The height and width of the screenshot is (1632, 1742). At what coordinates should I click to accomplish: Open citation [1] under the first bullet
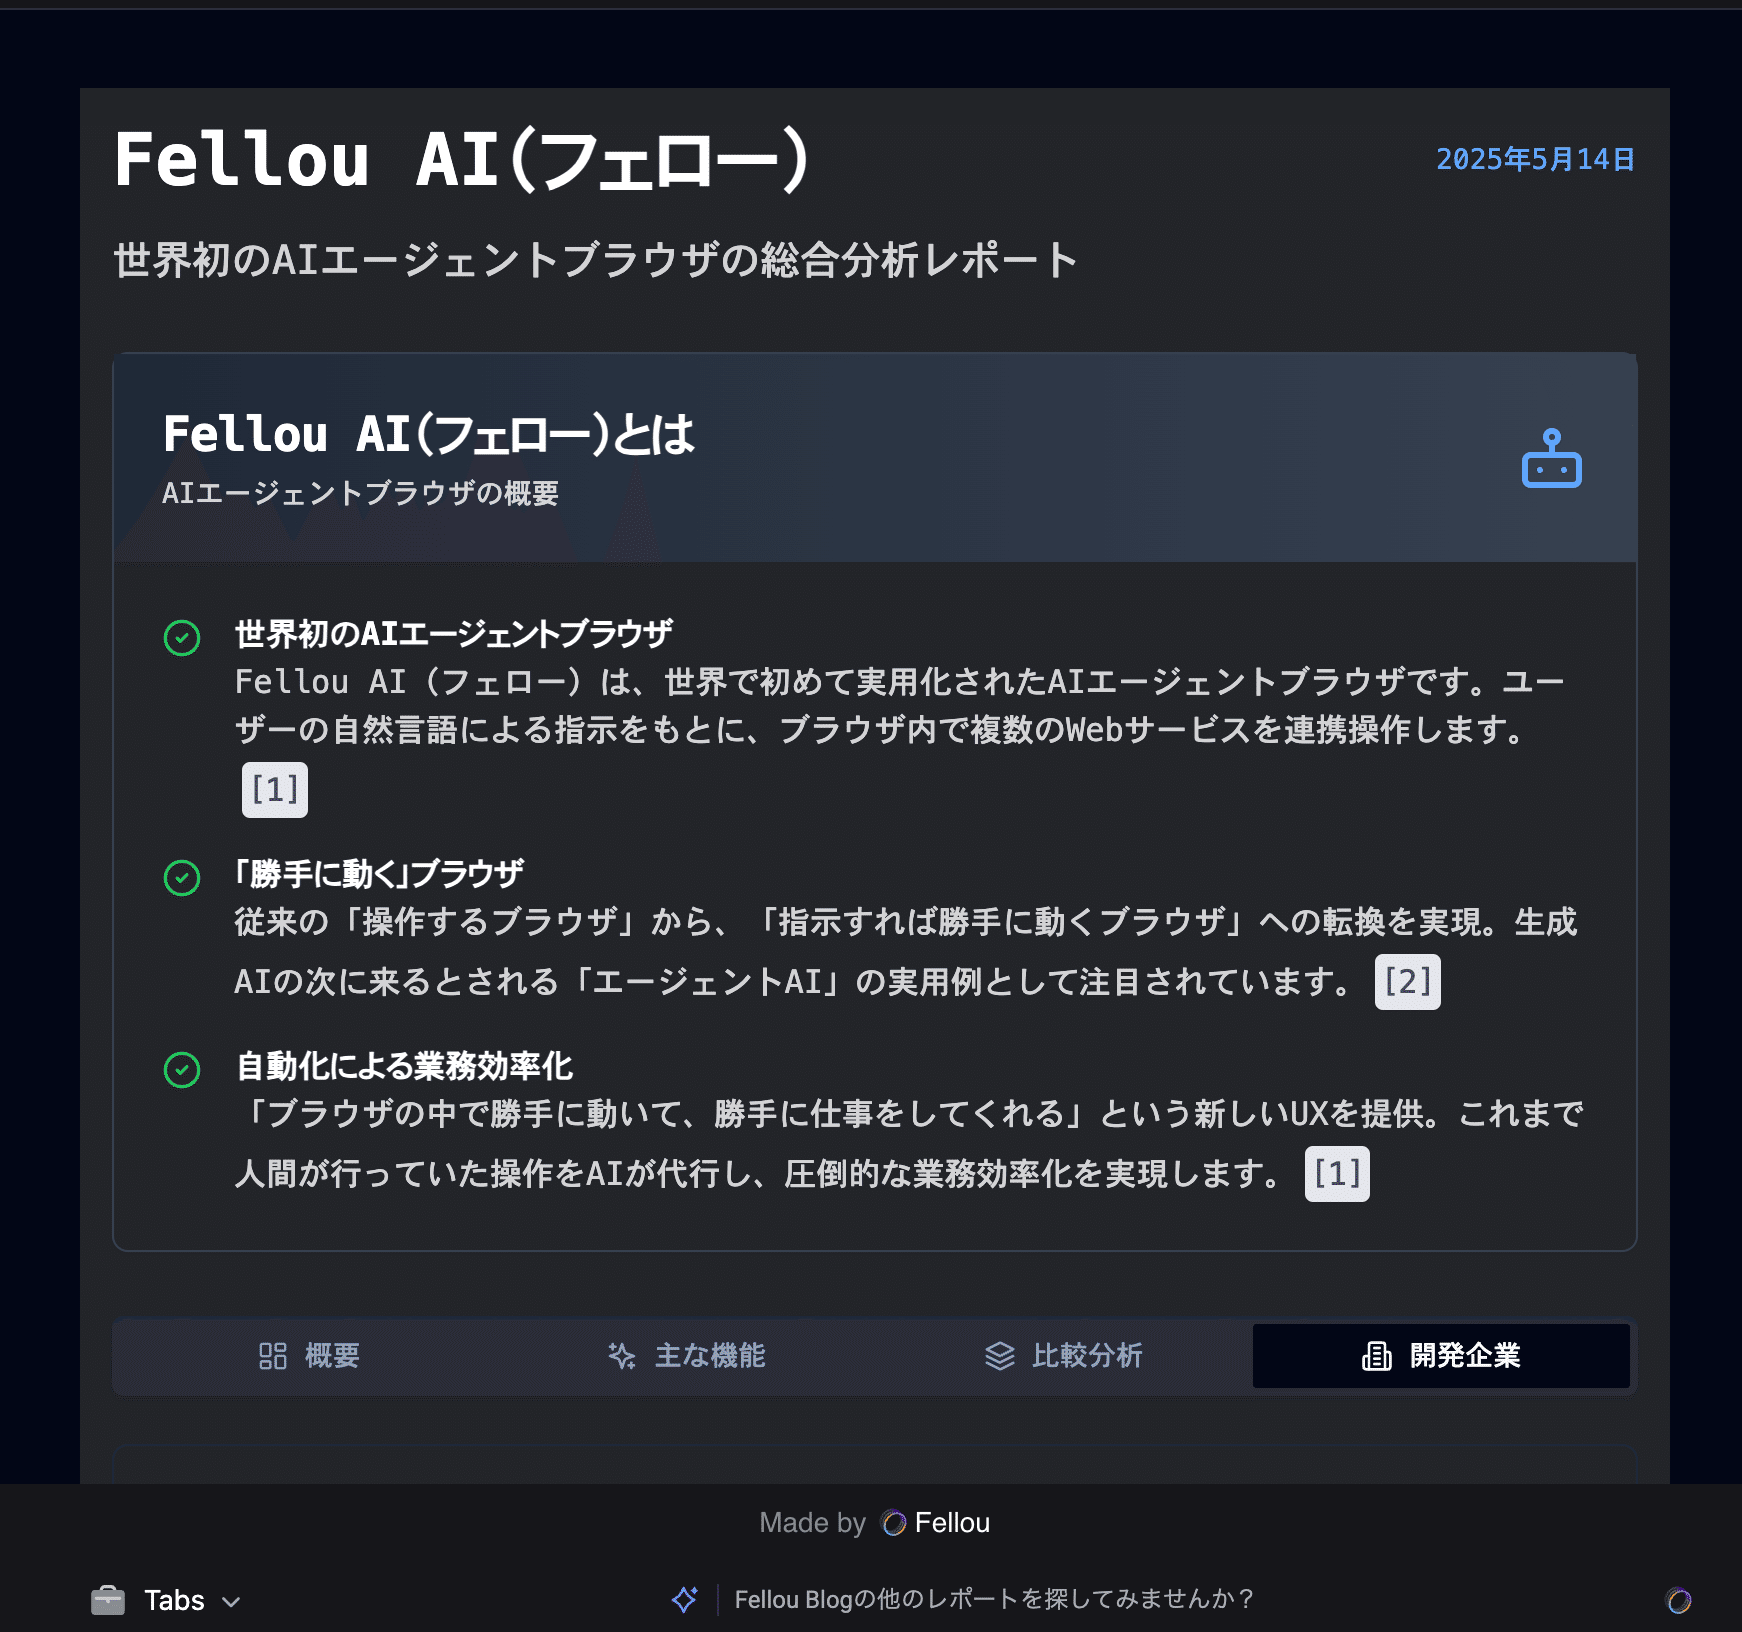tap(275, 790)
